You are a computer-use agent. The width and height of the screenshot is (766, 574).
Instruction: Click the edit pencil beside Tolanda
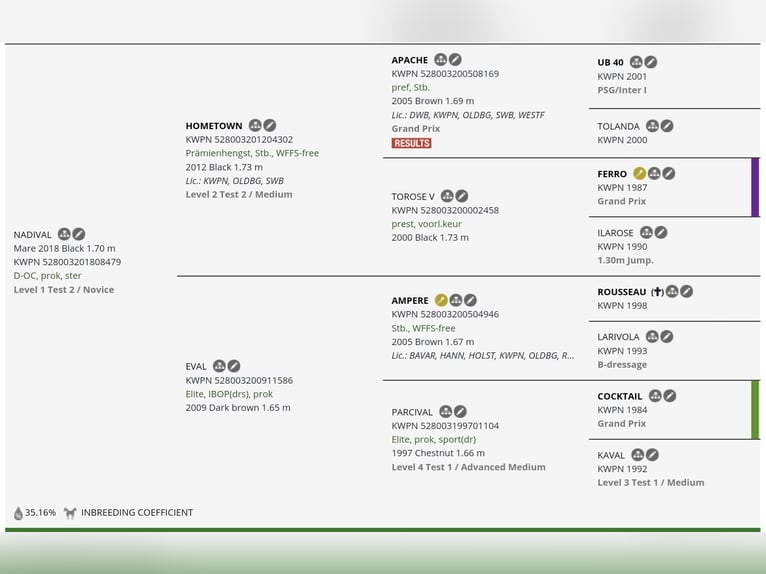click(667, 126)
